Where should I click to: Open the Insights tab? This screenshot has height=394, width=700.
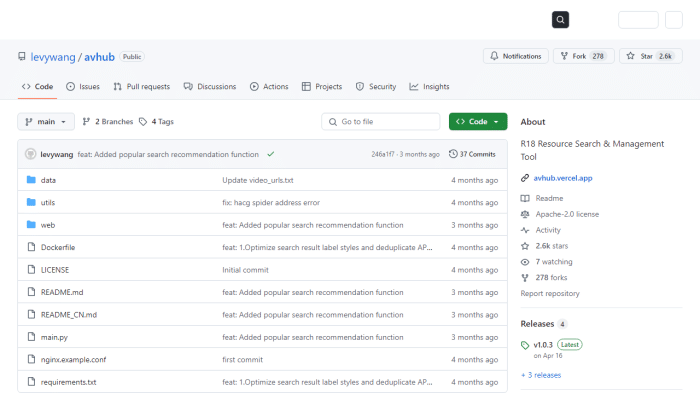pos(429,87)
